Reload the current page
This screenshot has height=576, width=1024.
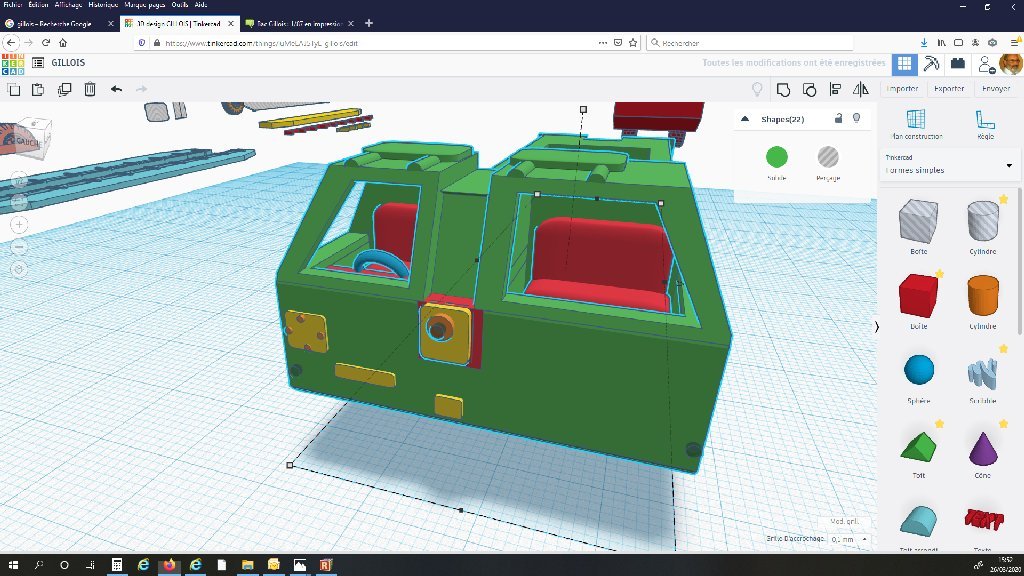[x=46, y=42]
